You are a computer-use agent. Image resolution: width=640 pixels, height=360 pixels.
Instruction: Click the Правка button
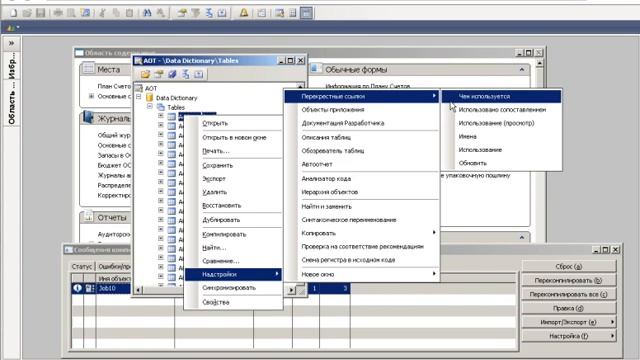[569, 308]
